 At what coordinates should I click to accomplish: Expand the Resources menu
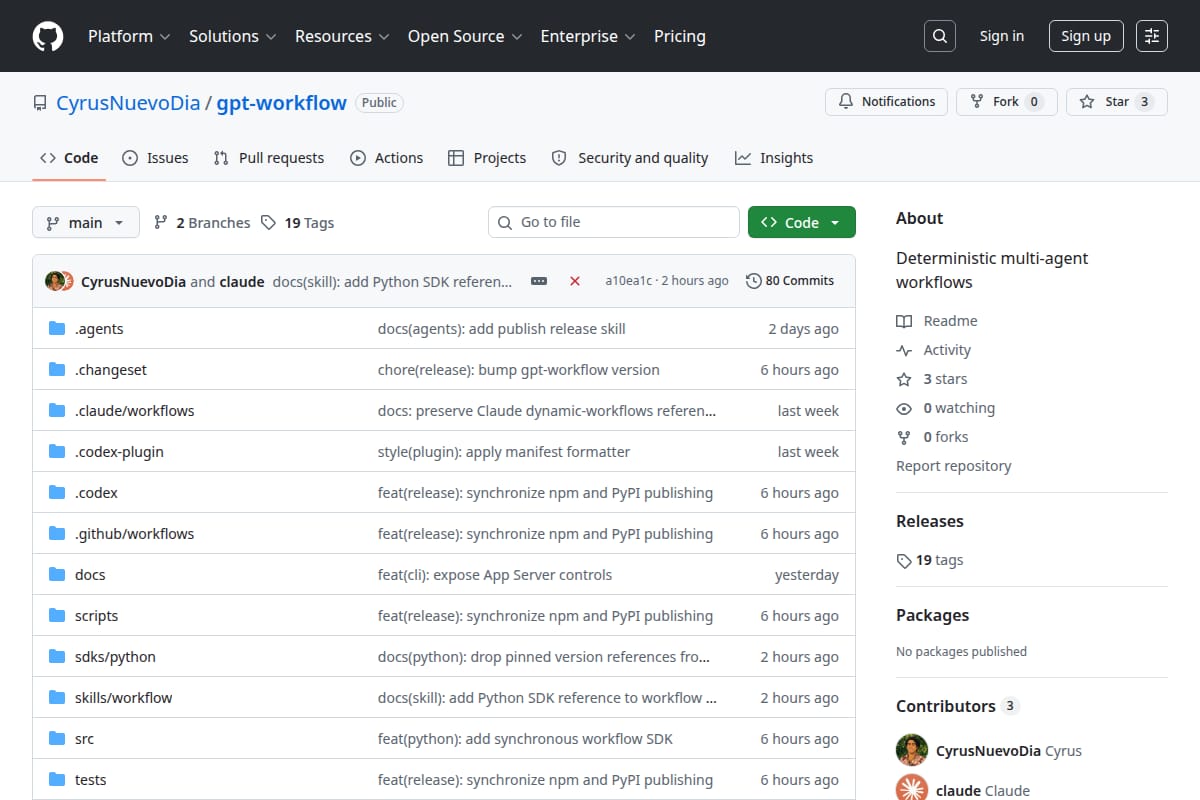[341, 36]
